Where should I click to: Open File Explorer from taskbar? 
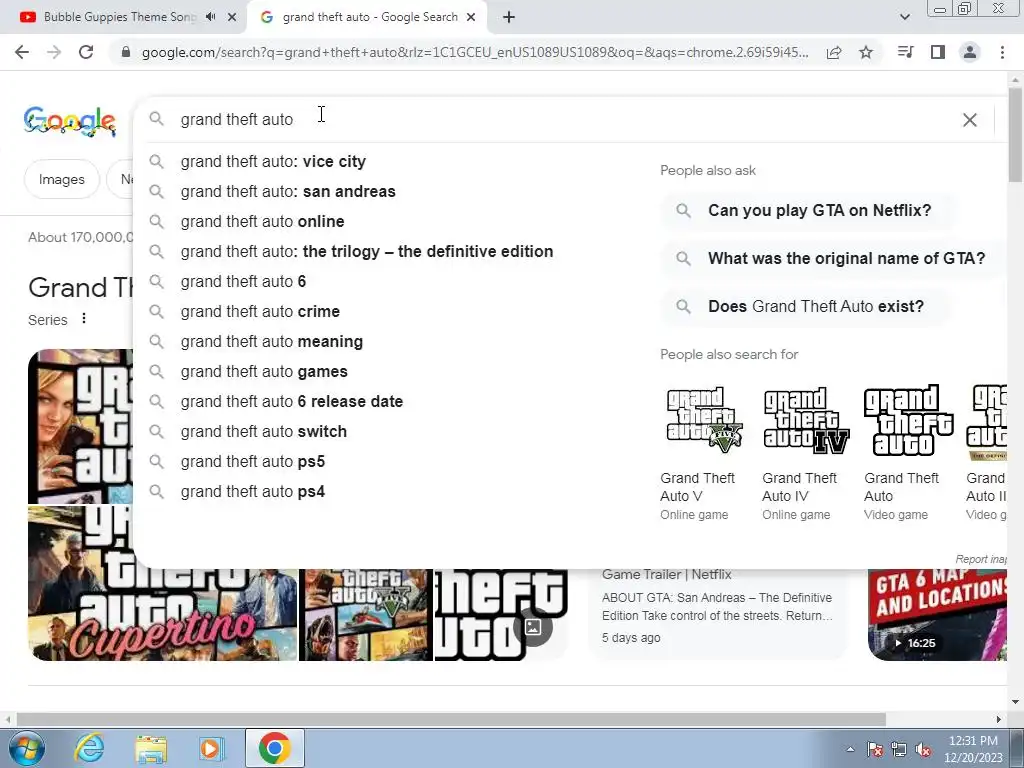[x=151, y=748]
